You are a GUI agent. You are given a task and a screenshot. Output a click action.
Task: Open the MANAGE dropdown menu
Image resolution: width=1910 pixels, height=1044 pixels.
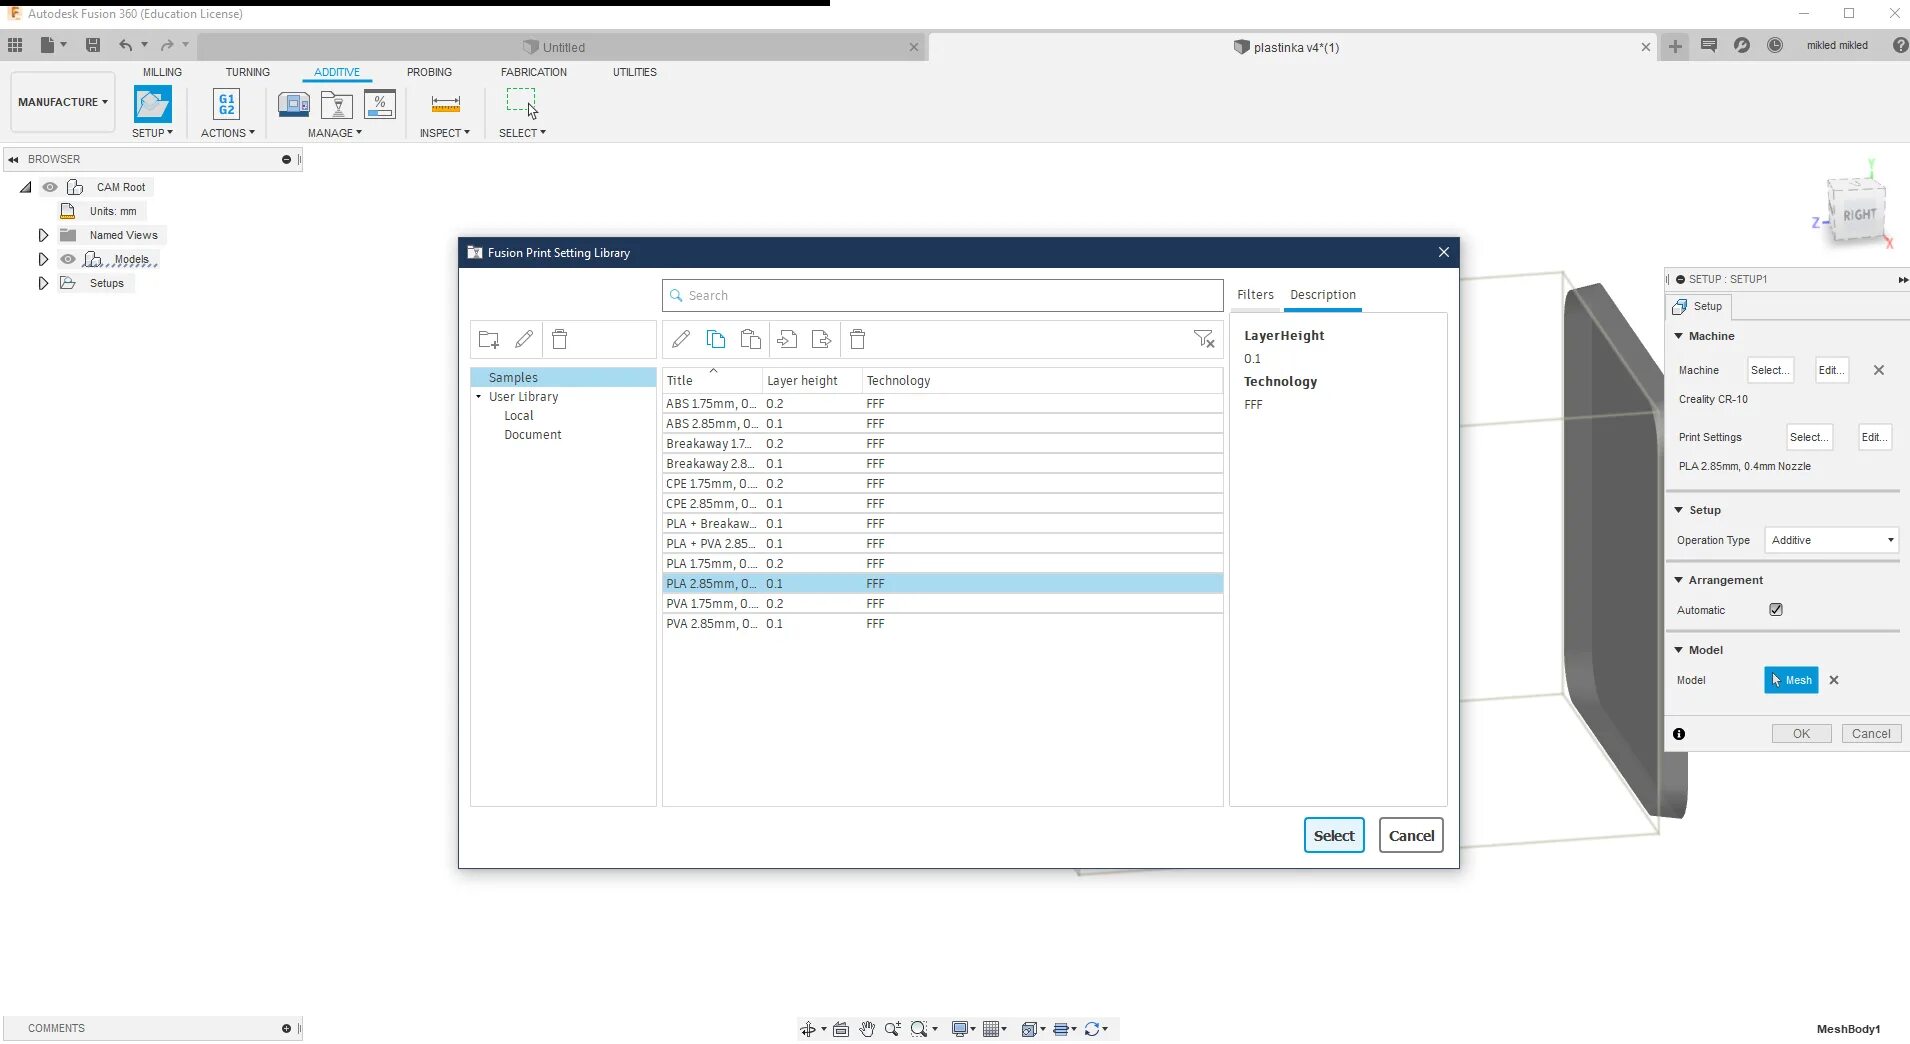pos(335,133)
